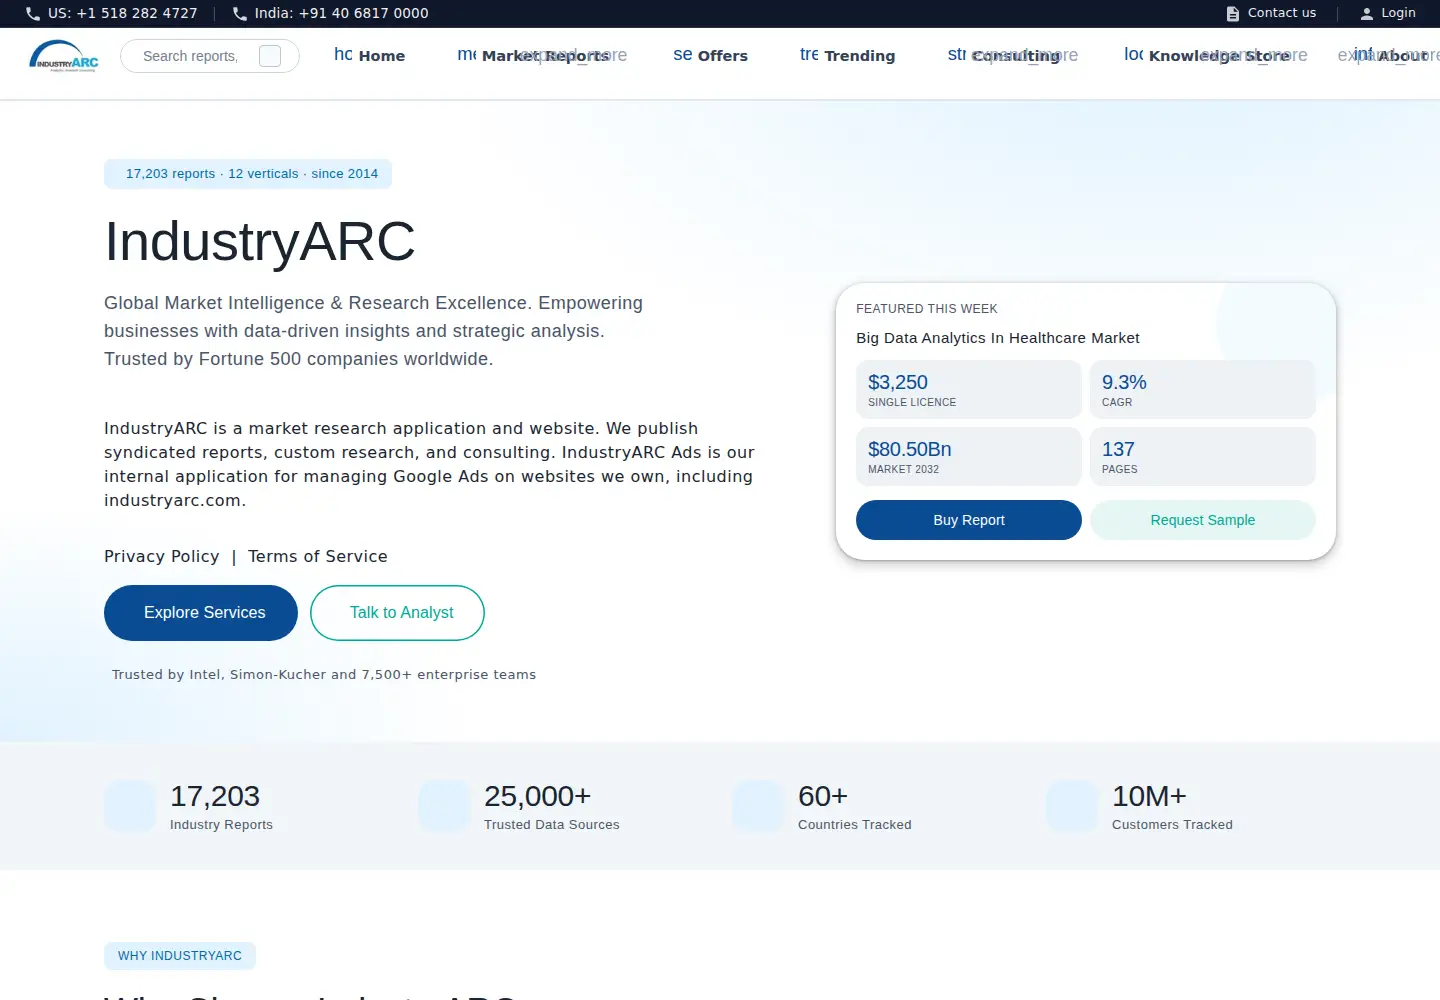The width and height of the screenshot is (1440, 1000).
Task: Click the Talk to Analyst button
Action: [397, 613]
